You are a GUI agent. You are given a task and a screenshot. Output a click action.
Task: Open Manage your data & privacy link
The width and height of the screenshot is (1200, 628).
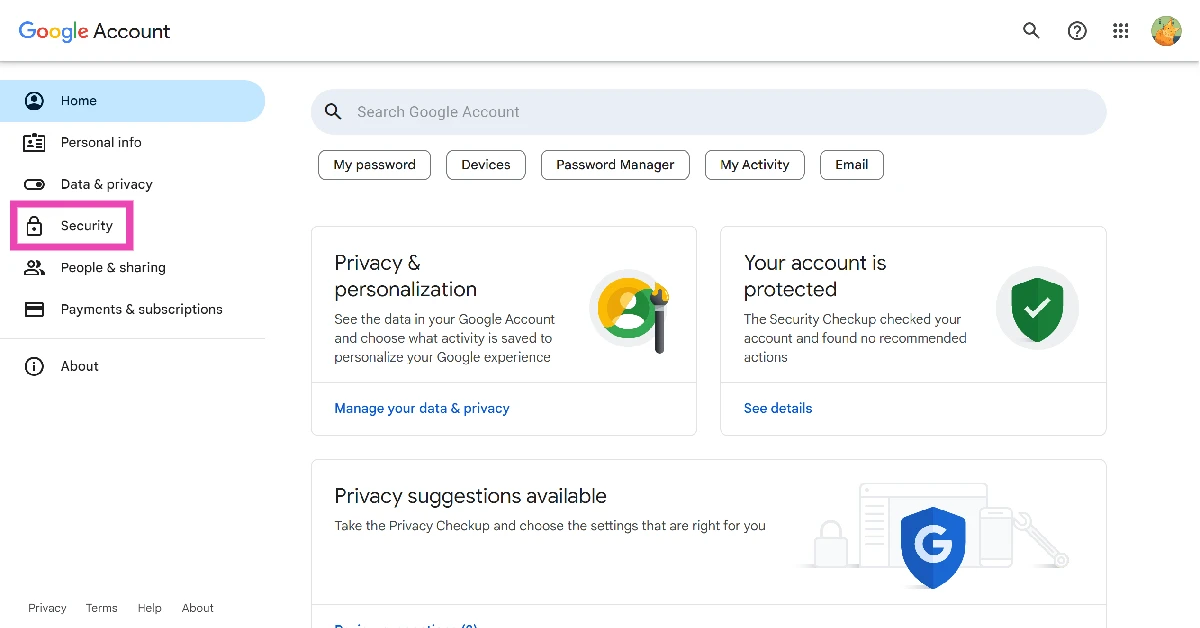pos(422,408)
